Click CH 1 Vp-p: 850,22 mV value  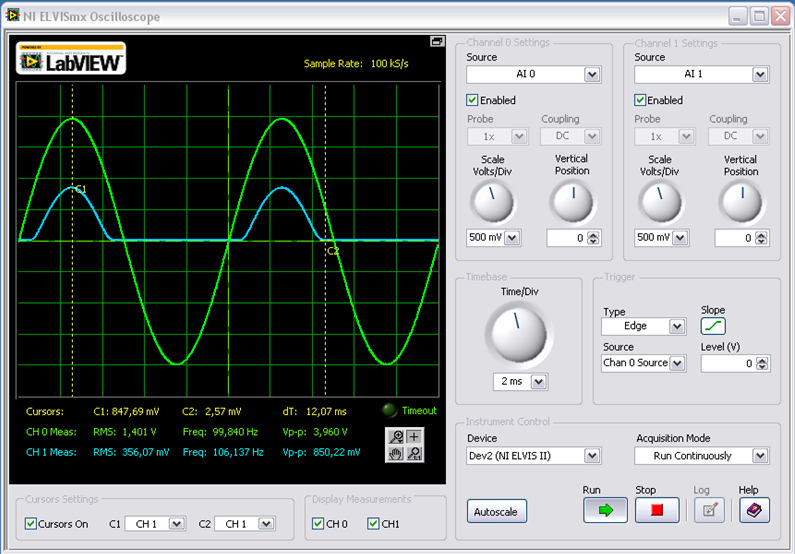pos(321,452)
